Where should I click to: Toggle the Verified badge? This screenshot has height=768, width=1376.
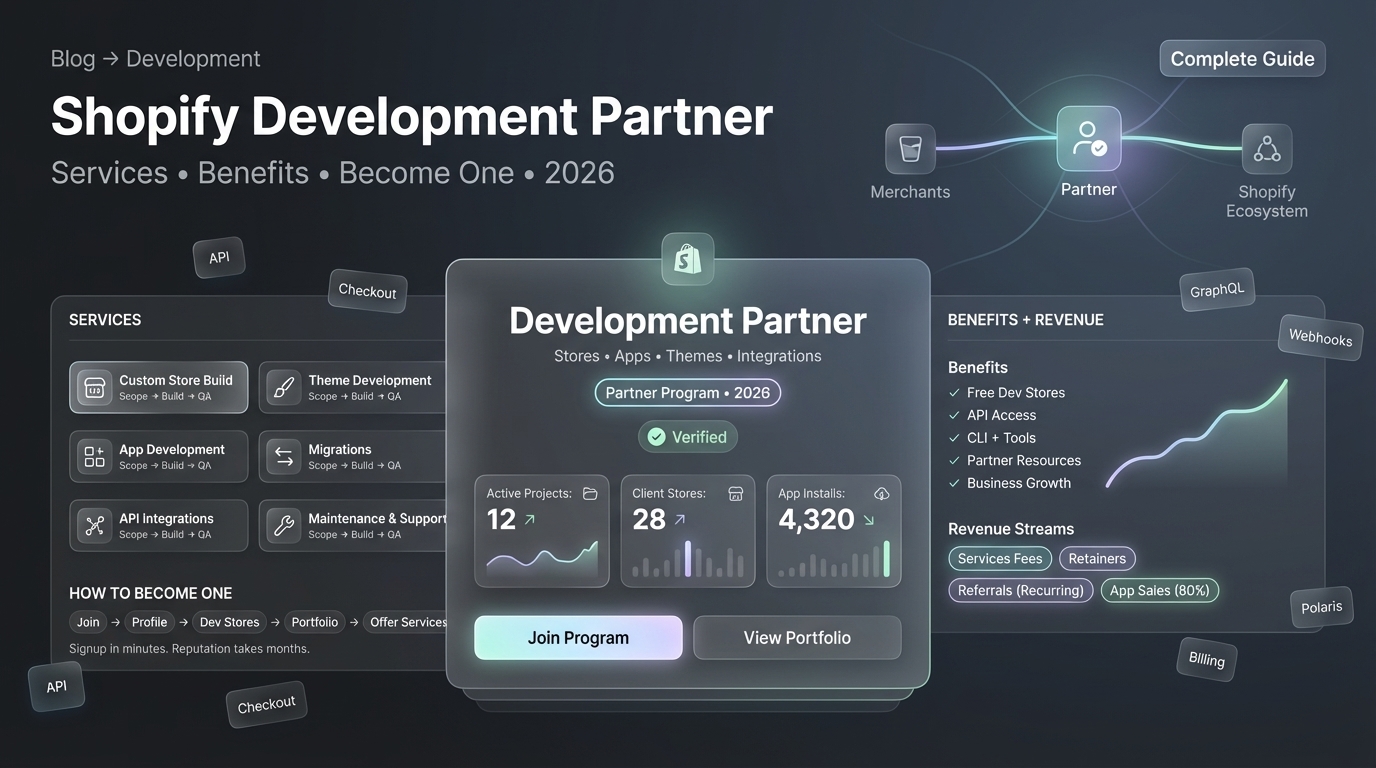[x=688, y=436]
